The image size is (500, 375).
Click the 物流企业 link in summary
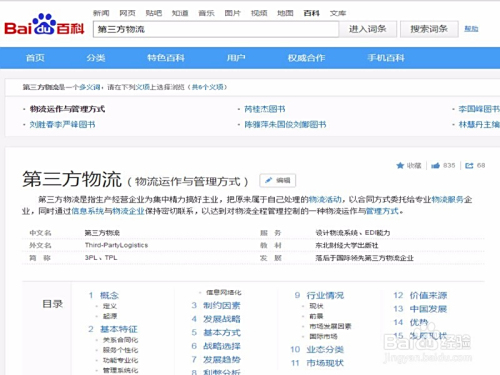point(128,211)
